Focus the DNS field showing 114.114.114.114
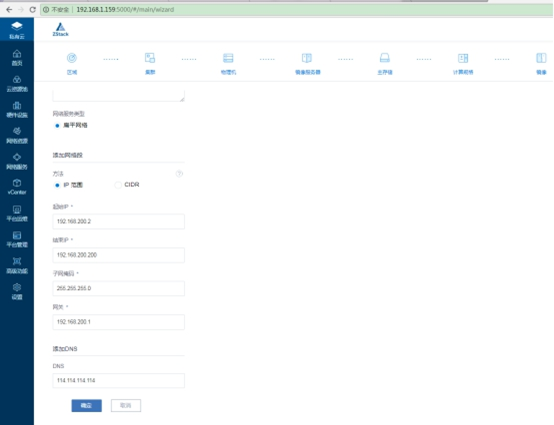Image resolution: width=554 pixels, height=425 pixels. coord(118,380)
